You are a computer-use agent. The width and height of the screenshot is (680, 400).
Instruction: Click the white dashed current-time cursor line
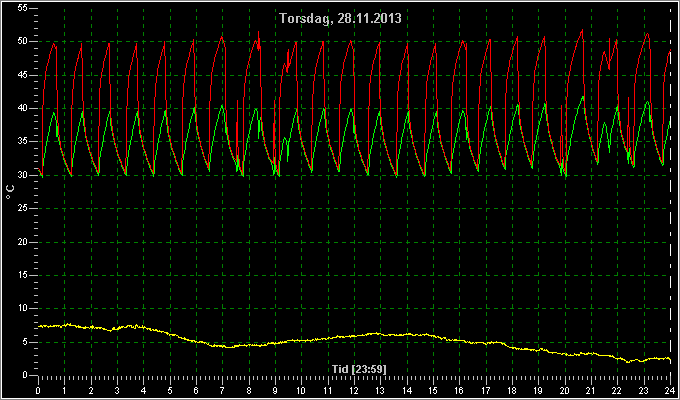pos(670,191)
